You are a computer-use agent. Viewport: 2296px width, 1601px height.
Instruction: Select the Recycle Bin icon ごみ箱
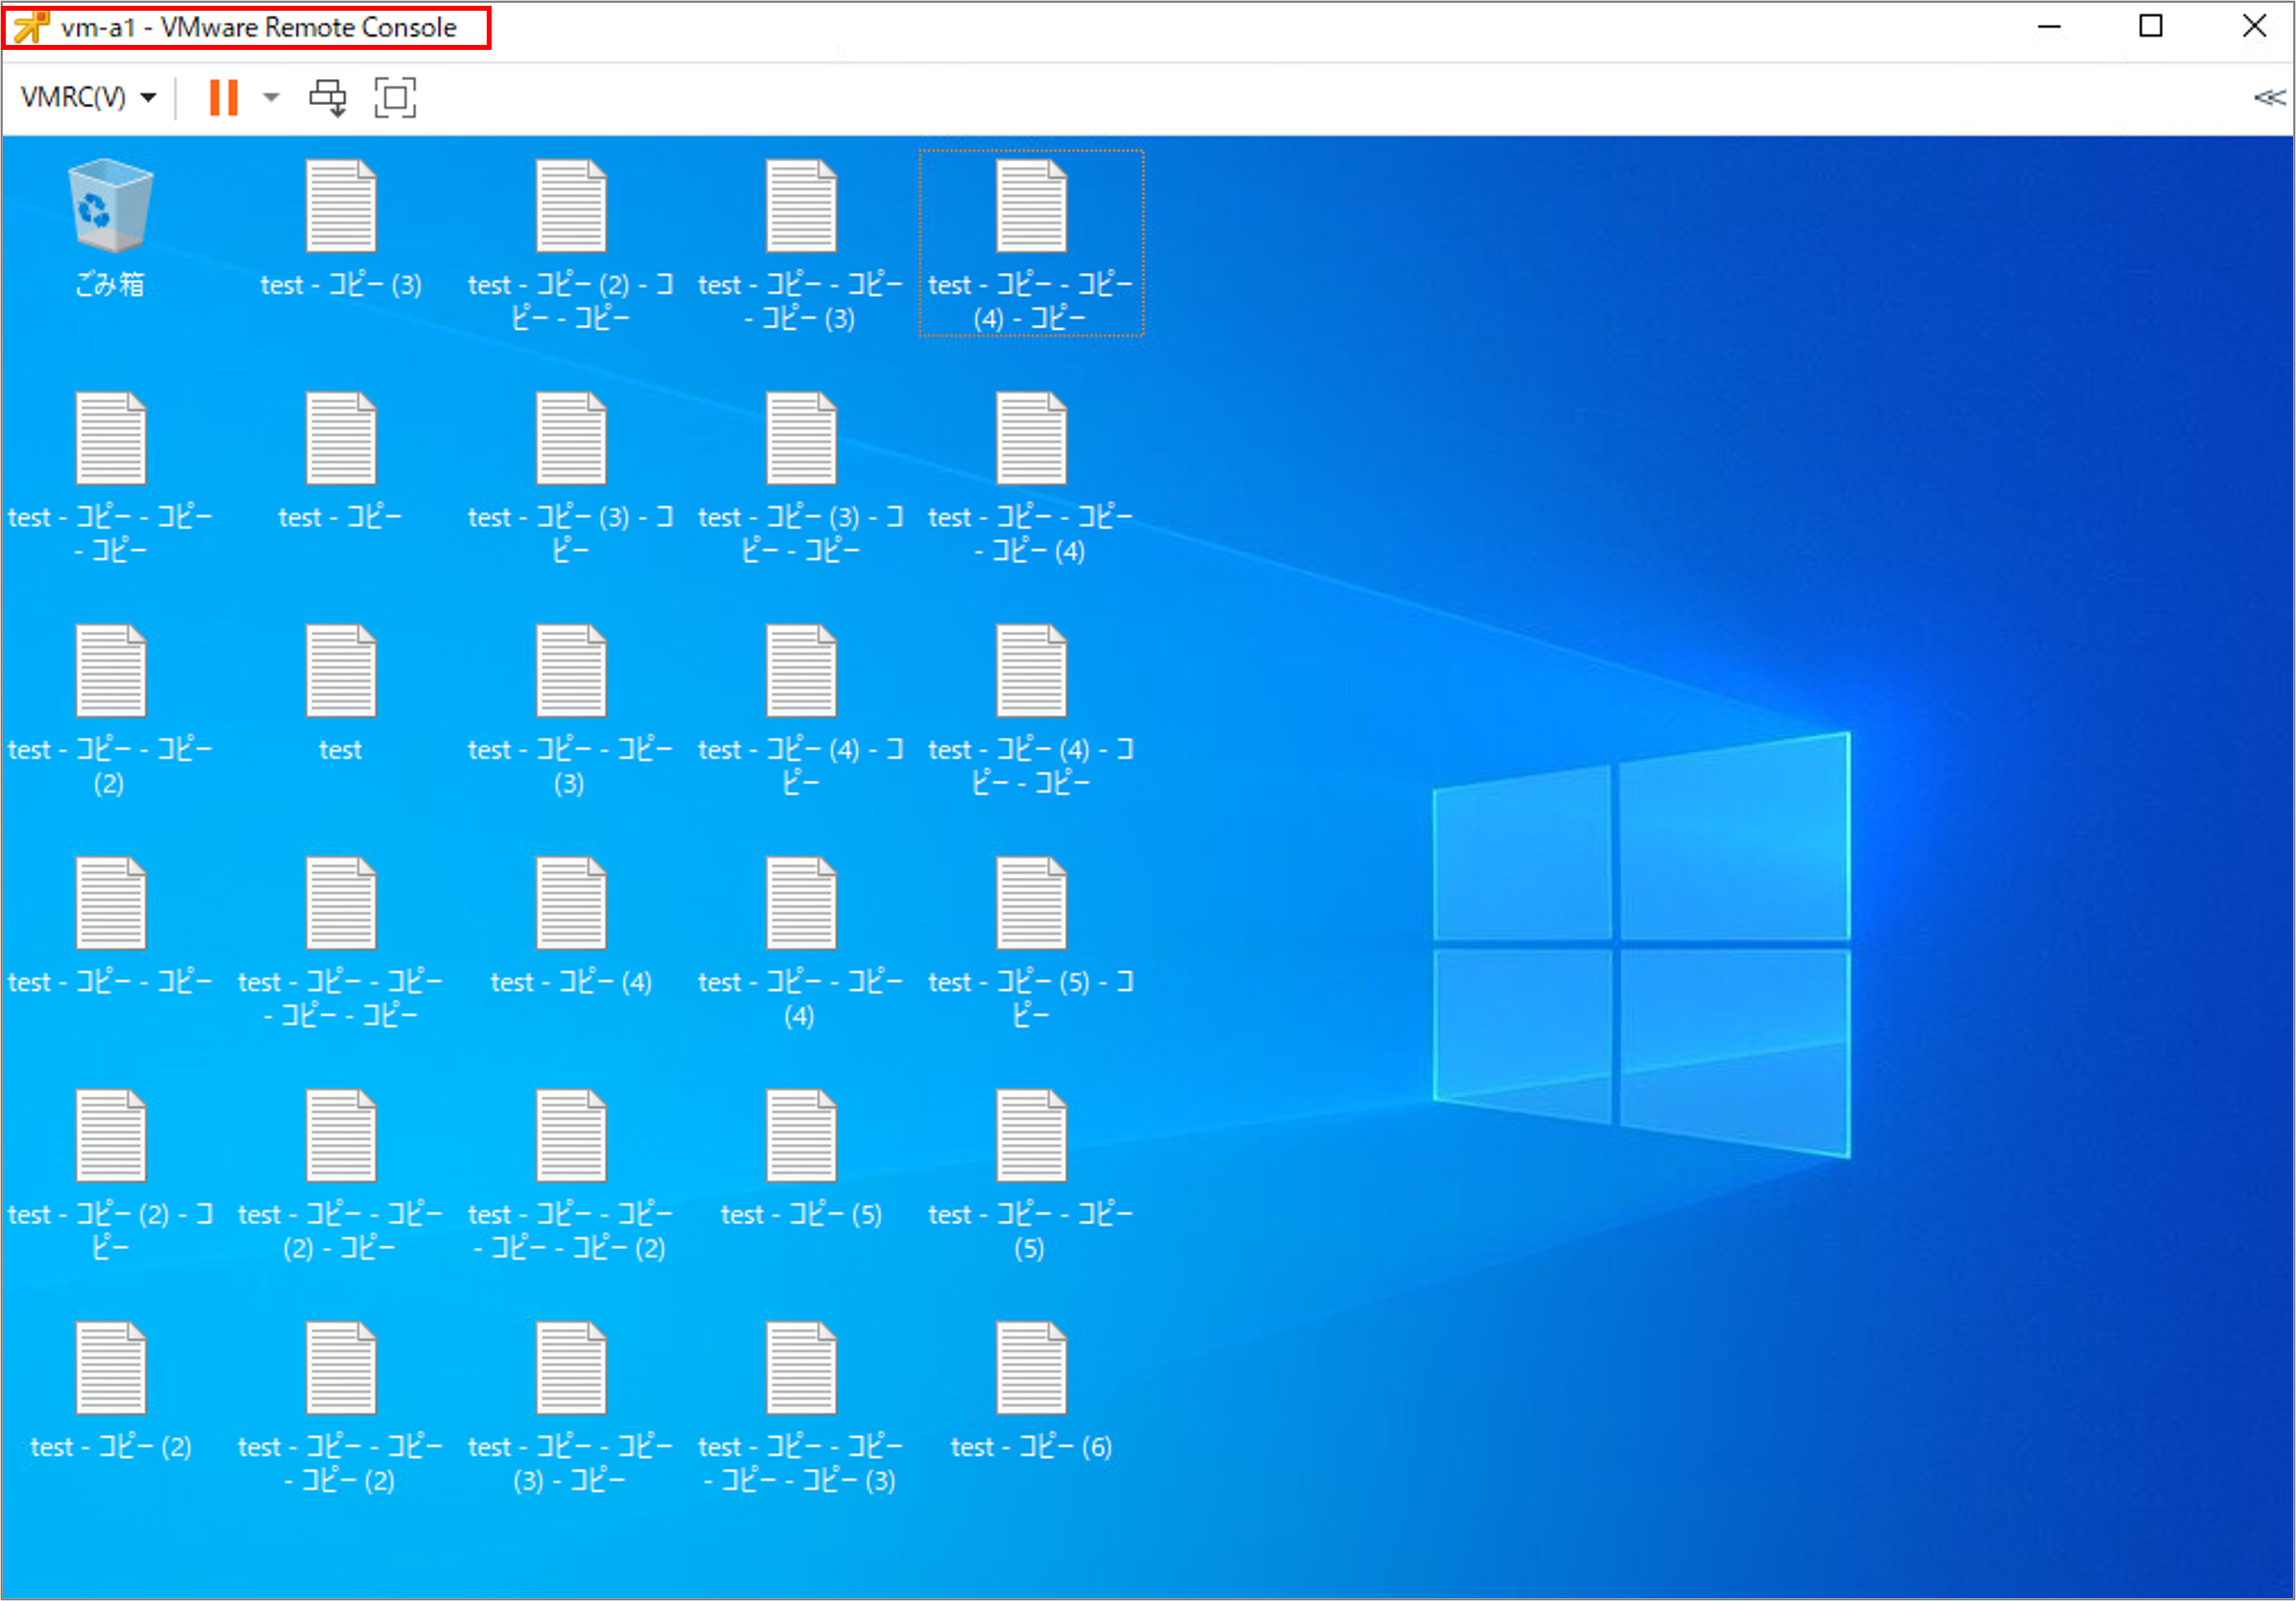pos(110,228)
